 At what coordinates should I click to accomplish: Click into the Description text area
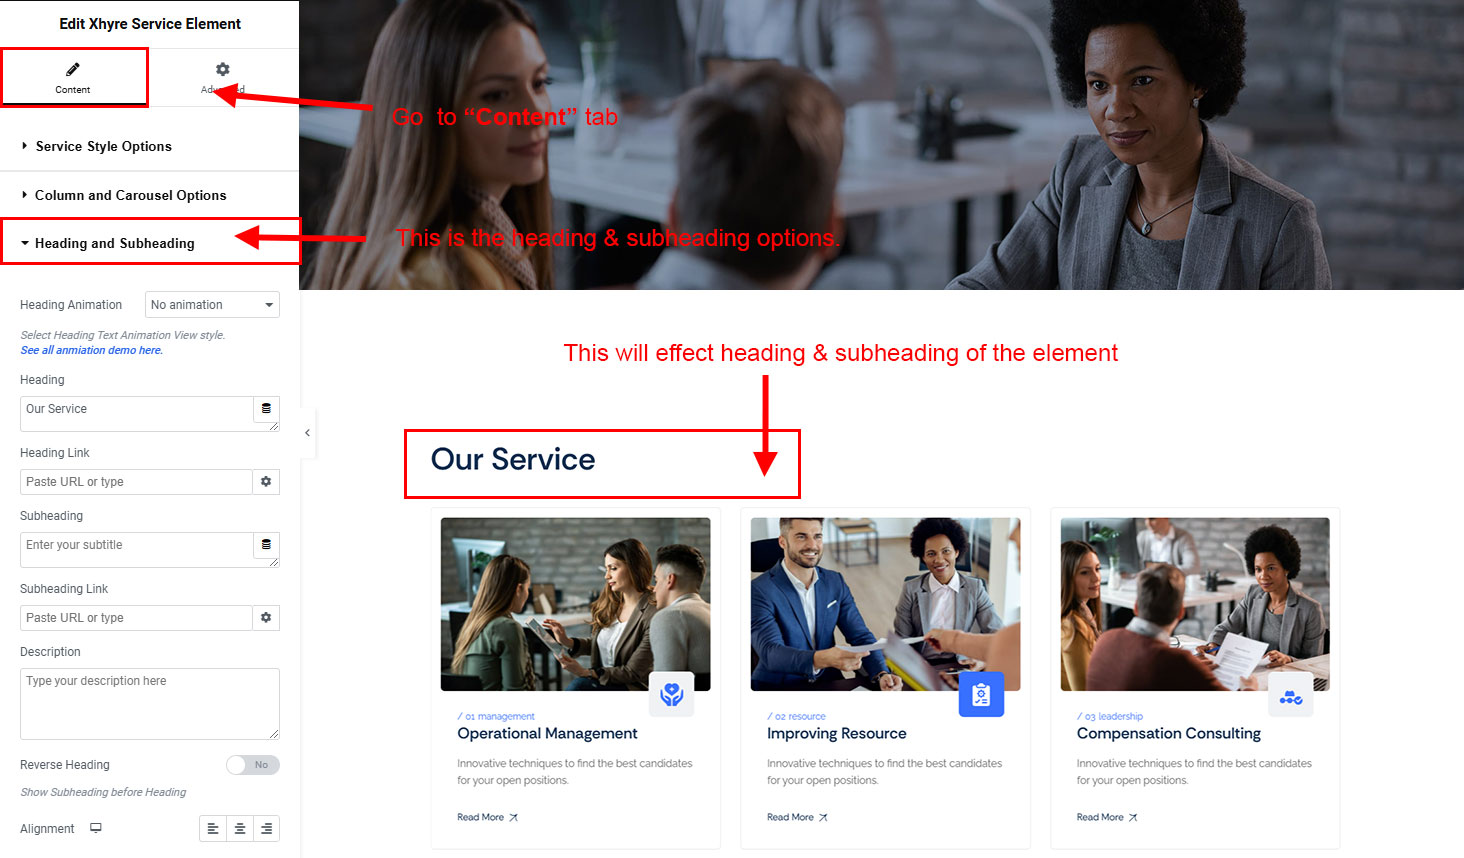[150, 704]
